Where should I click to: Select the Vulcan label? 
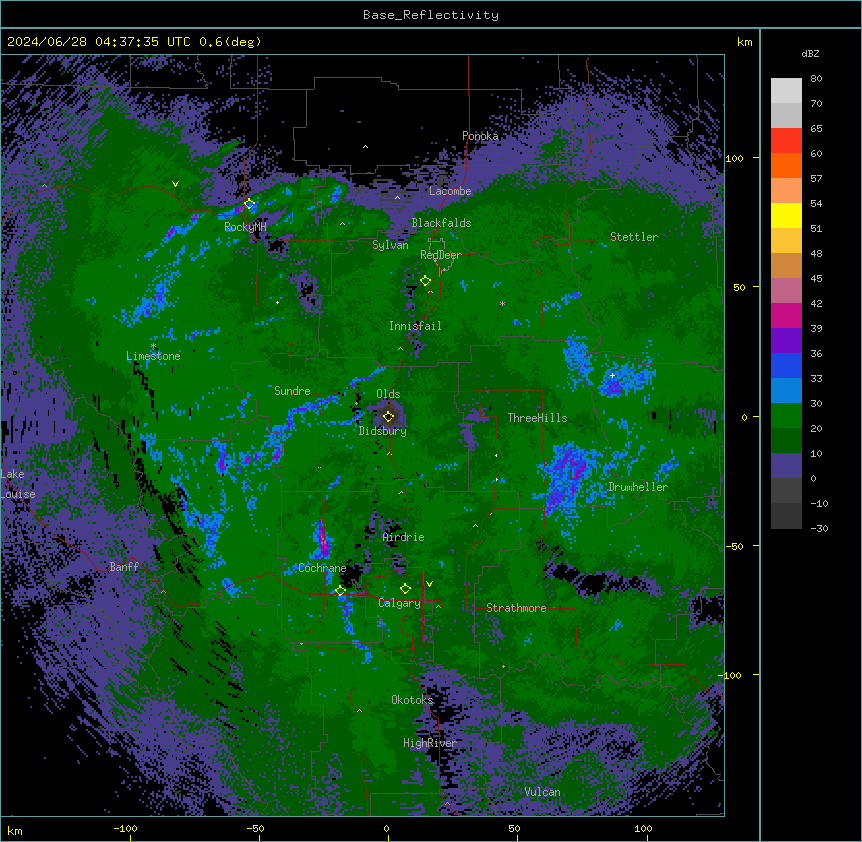click(542, 792)
